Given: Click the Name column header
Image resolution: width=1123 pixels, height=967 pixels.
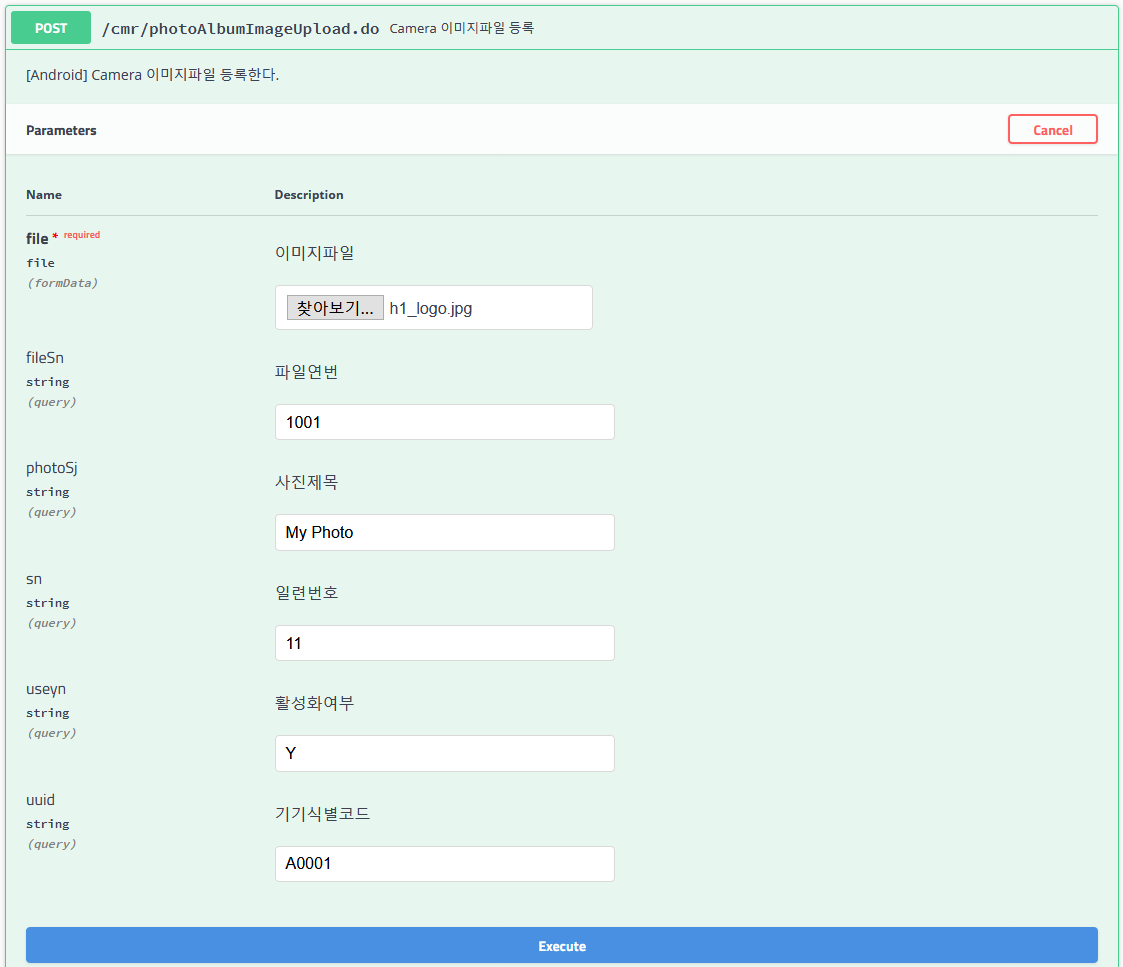Looking at the screenshot, I should [x=44, y=194].
